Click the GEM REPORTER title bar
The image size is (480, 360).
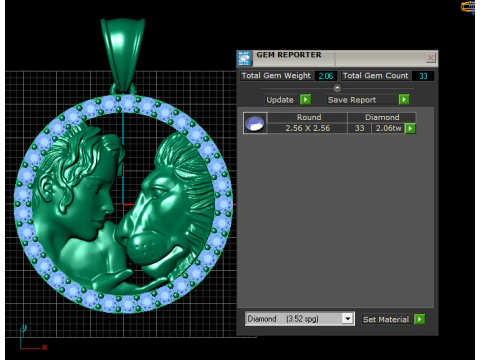(337, 58)
